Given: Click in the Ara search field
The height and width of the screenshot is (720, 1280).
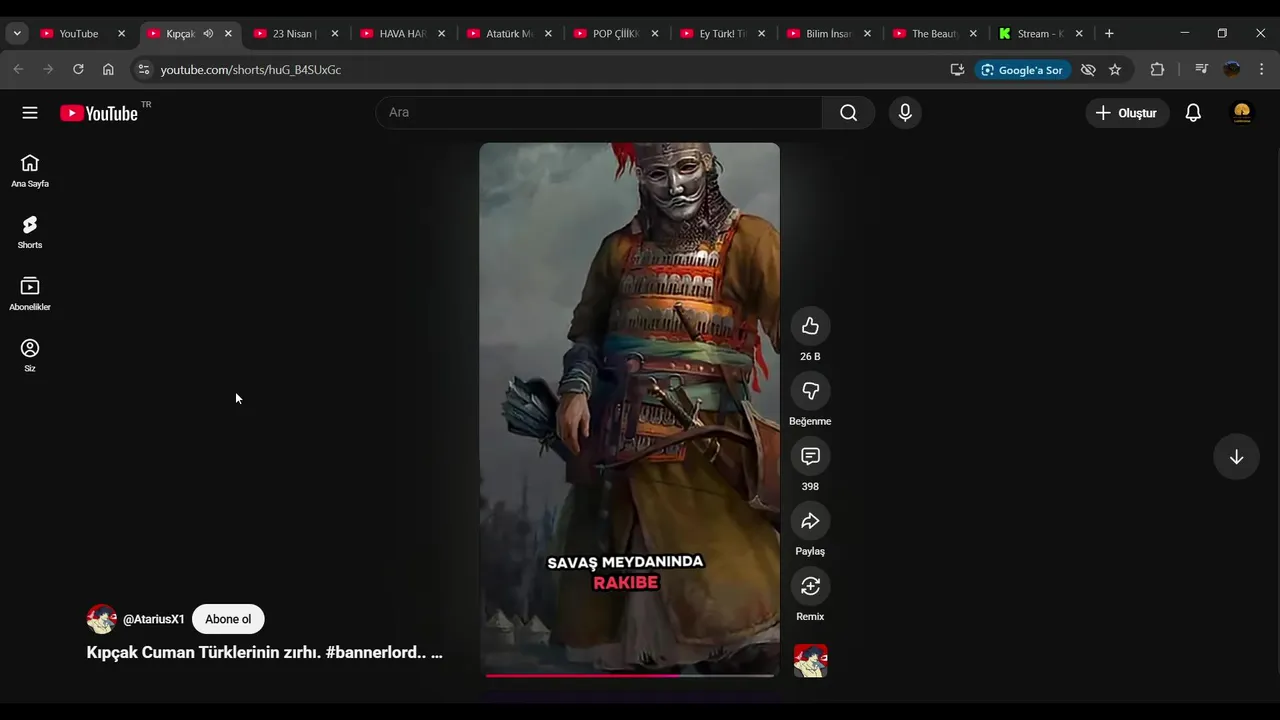Looking at the screenshot, I should tap(600, 113).
